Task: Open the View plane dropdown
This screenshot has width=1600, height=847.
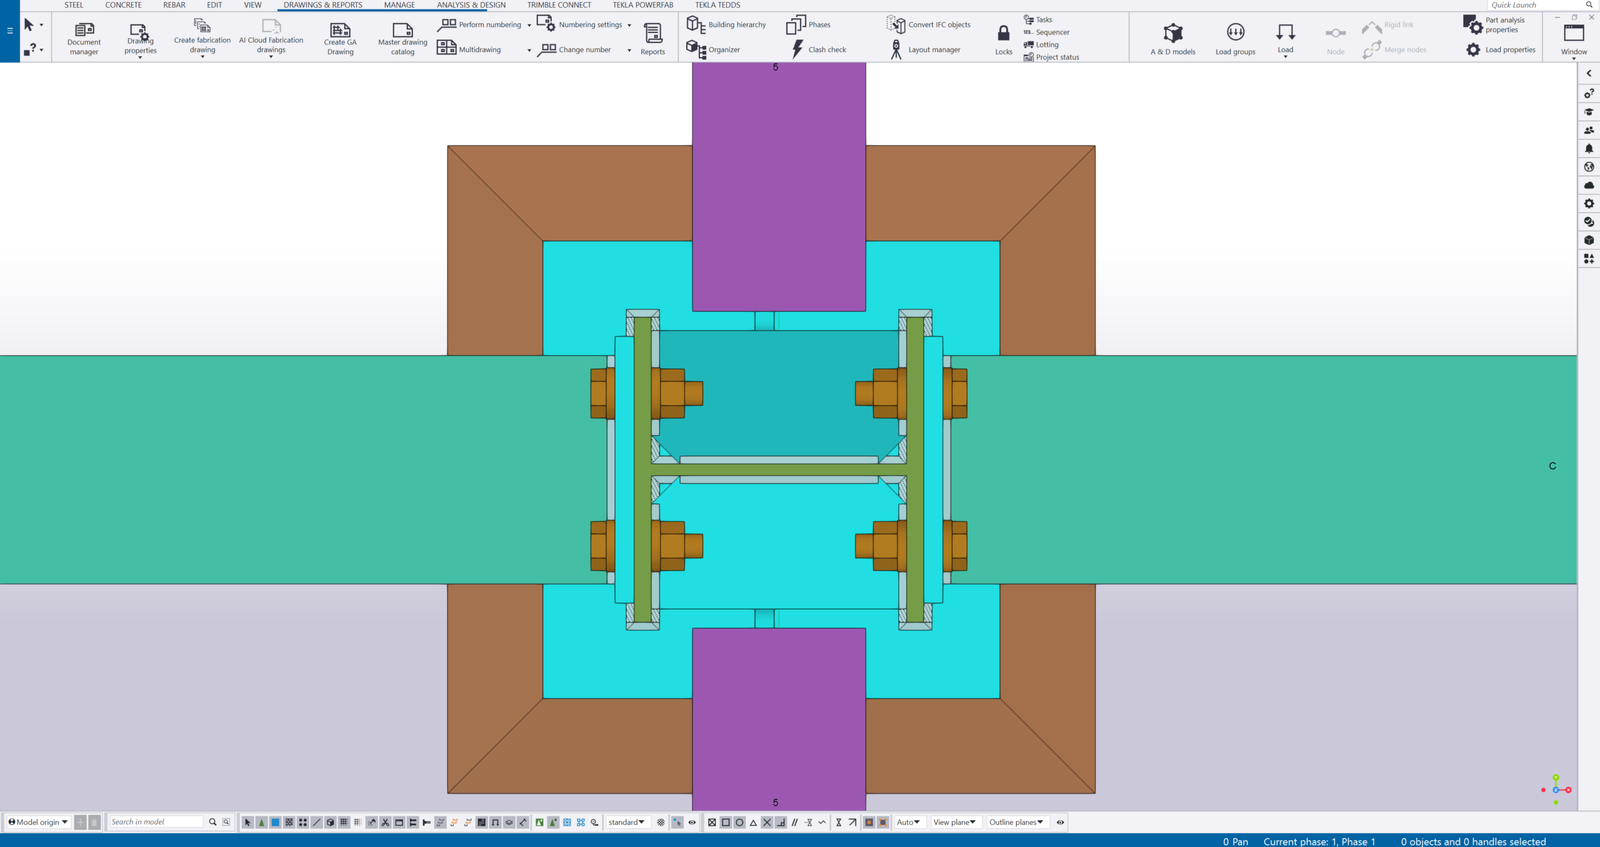Action: pos(954,822)
